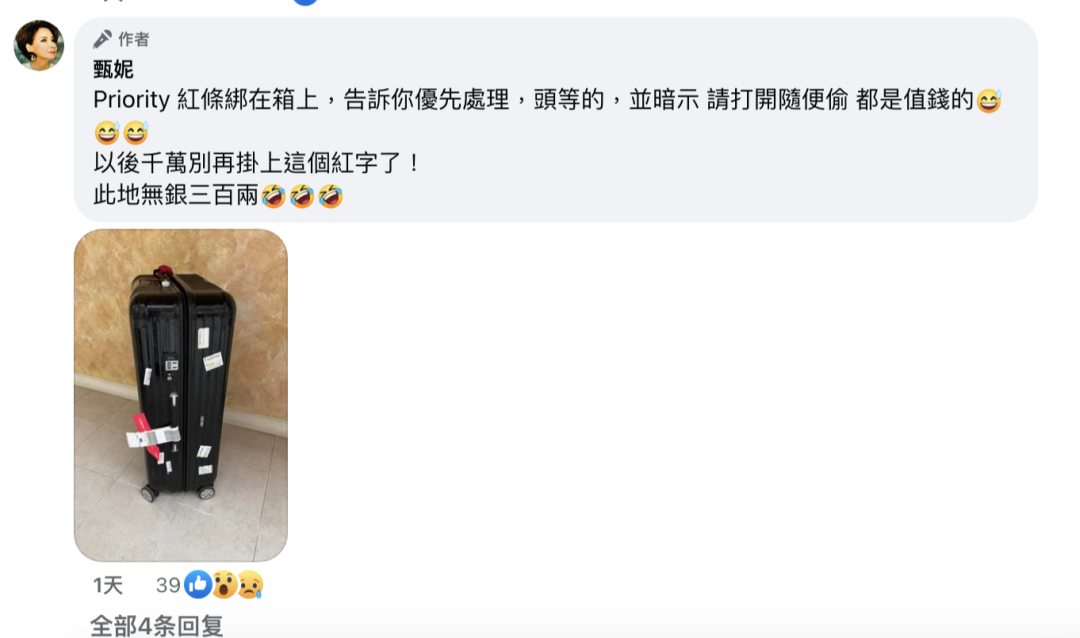Click the wow surprised reaction icon

225,585
